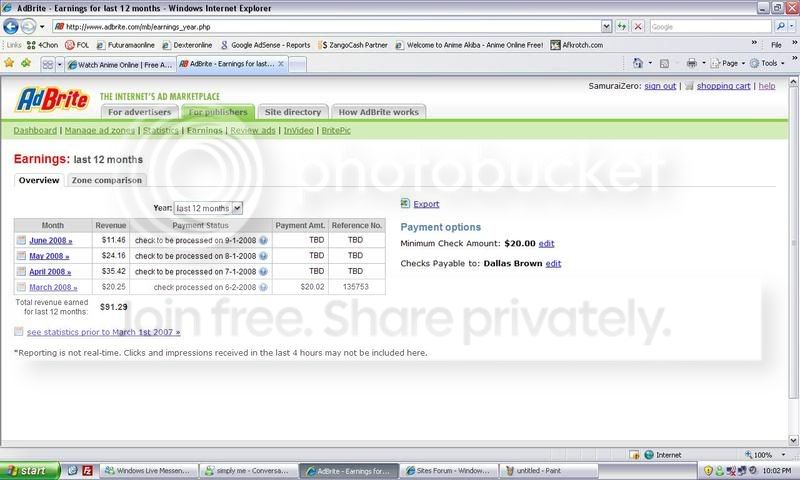Open the Home icon in command bar
This screenshot has width=800, height=480.
[638, 63]
